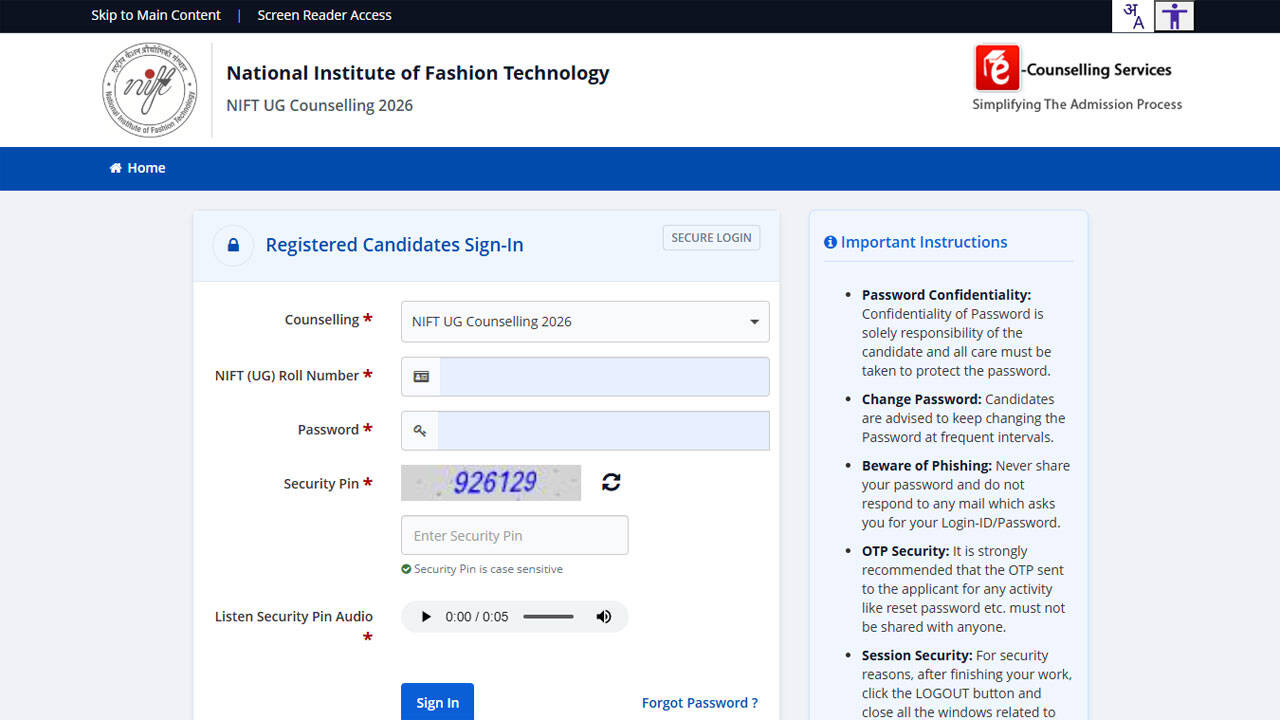
Task: Click the Session Security instruction
Action: [x=967, y=684]
